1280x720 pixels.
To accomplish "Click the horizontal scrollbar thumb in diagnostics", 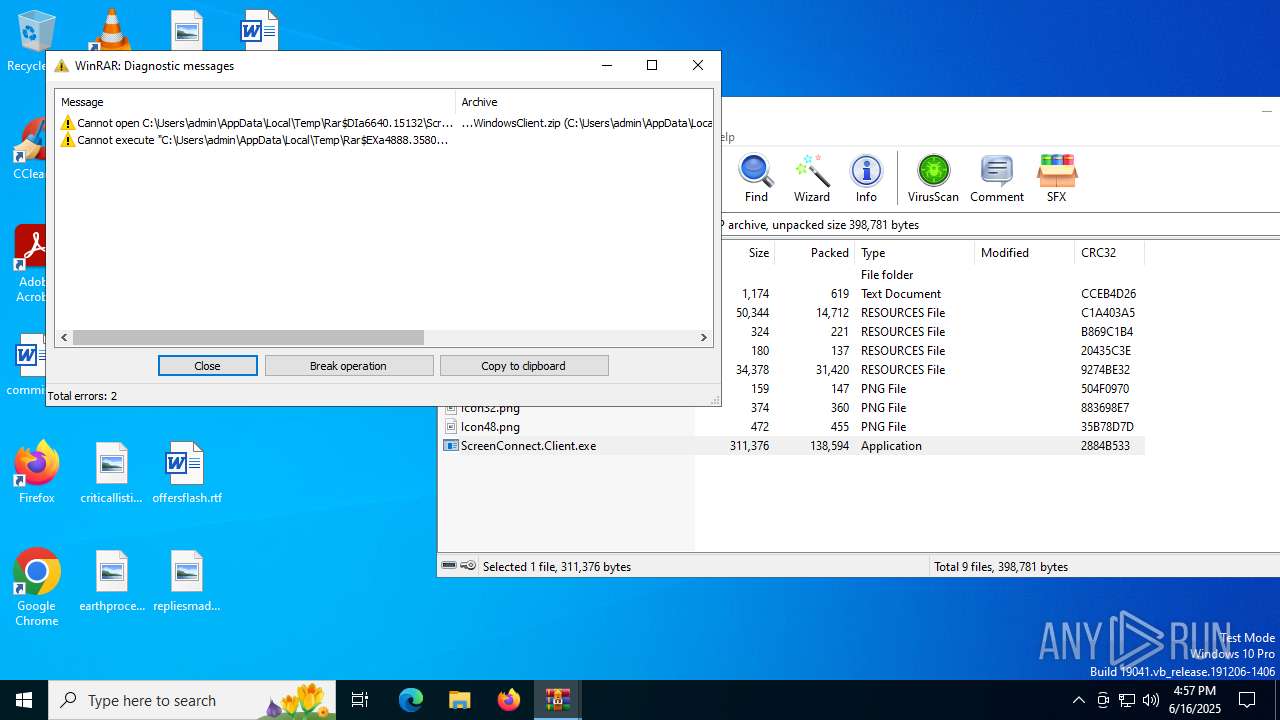I will [x=248, y=338].
